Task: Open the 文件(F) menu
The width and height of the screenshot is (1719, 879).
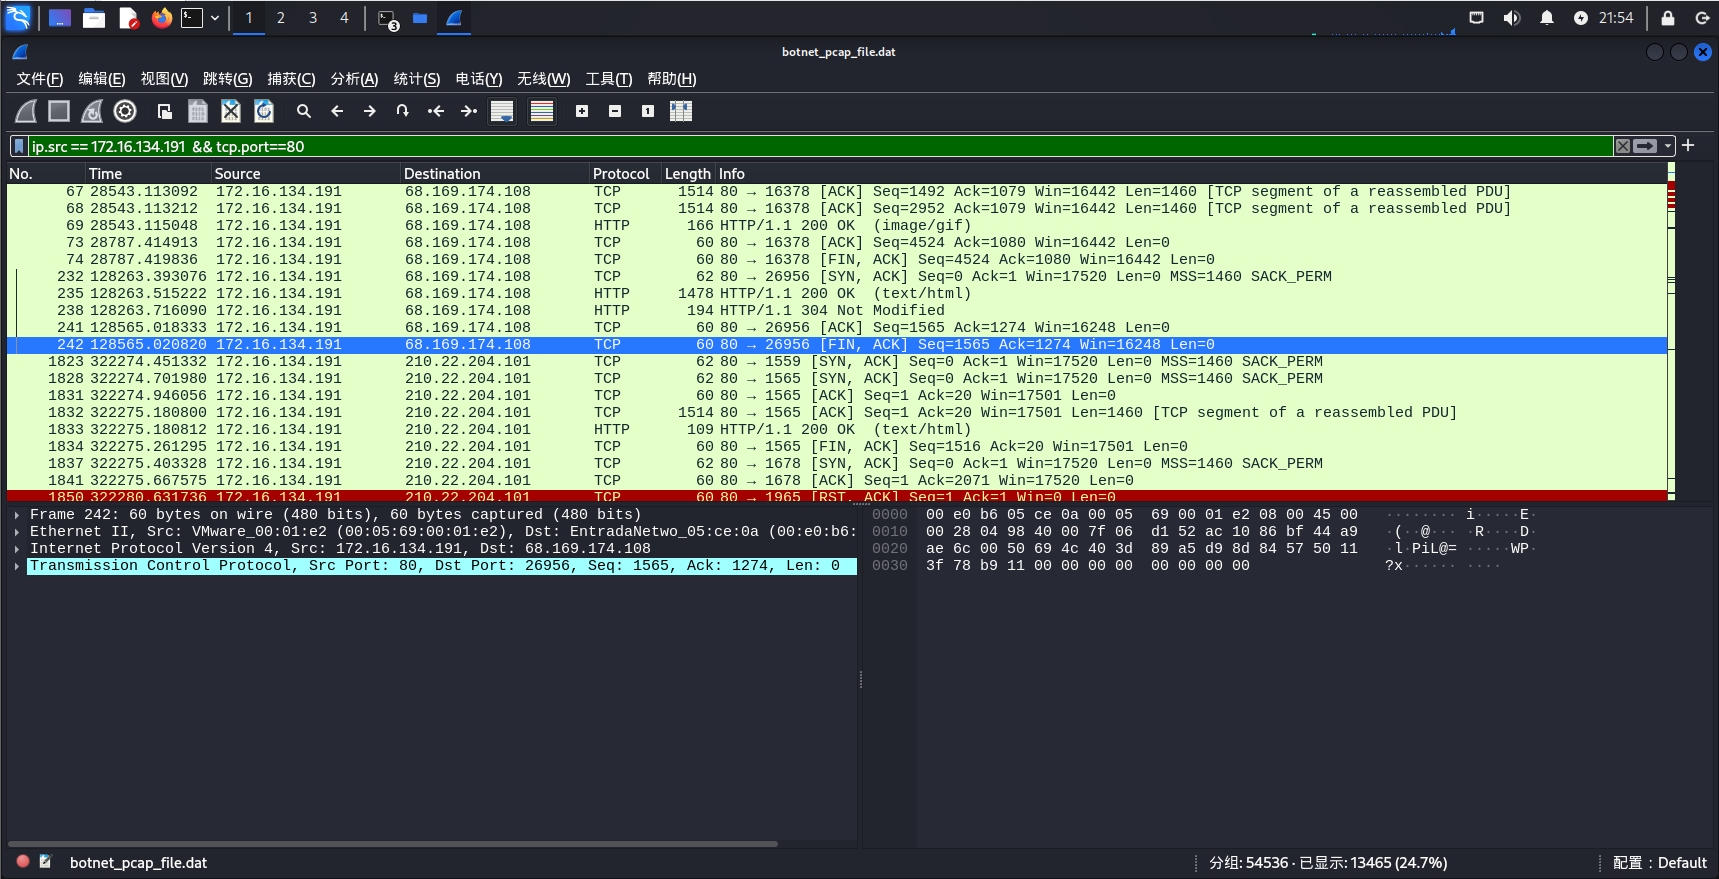Action: pos(39,79)
